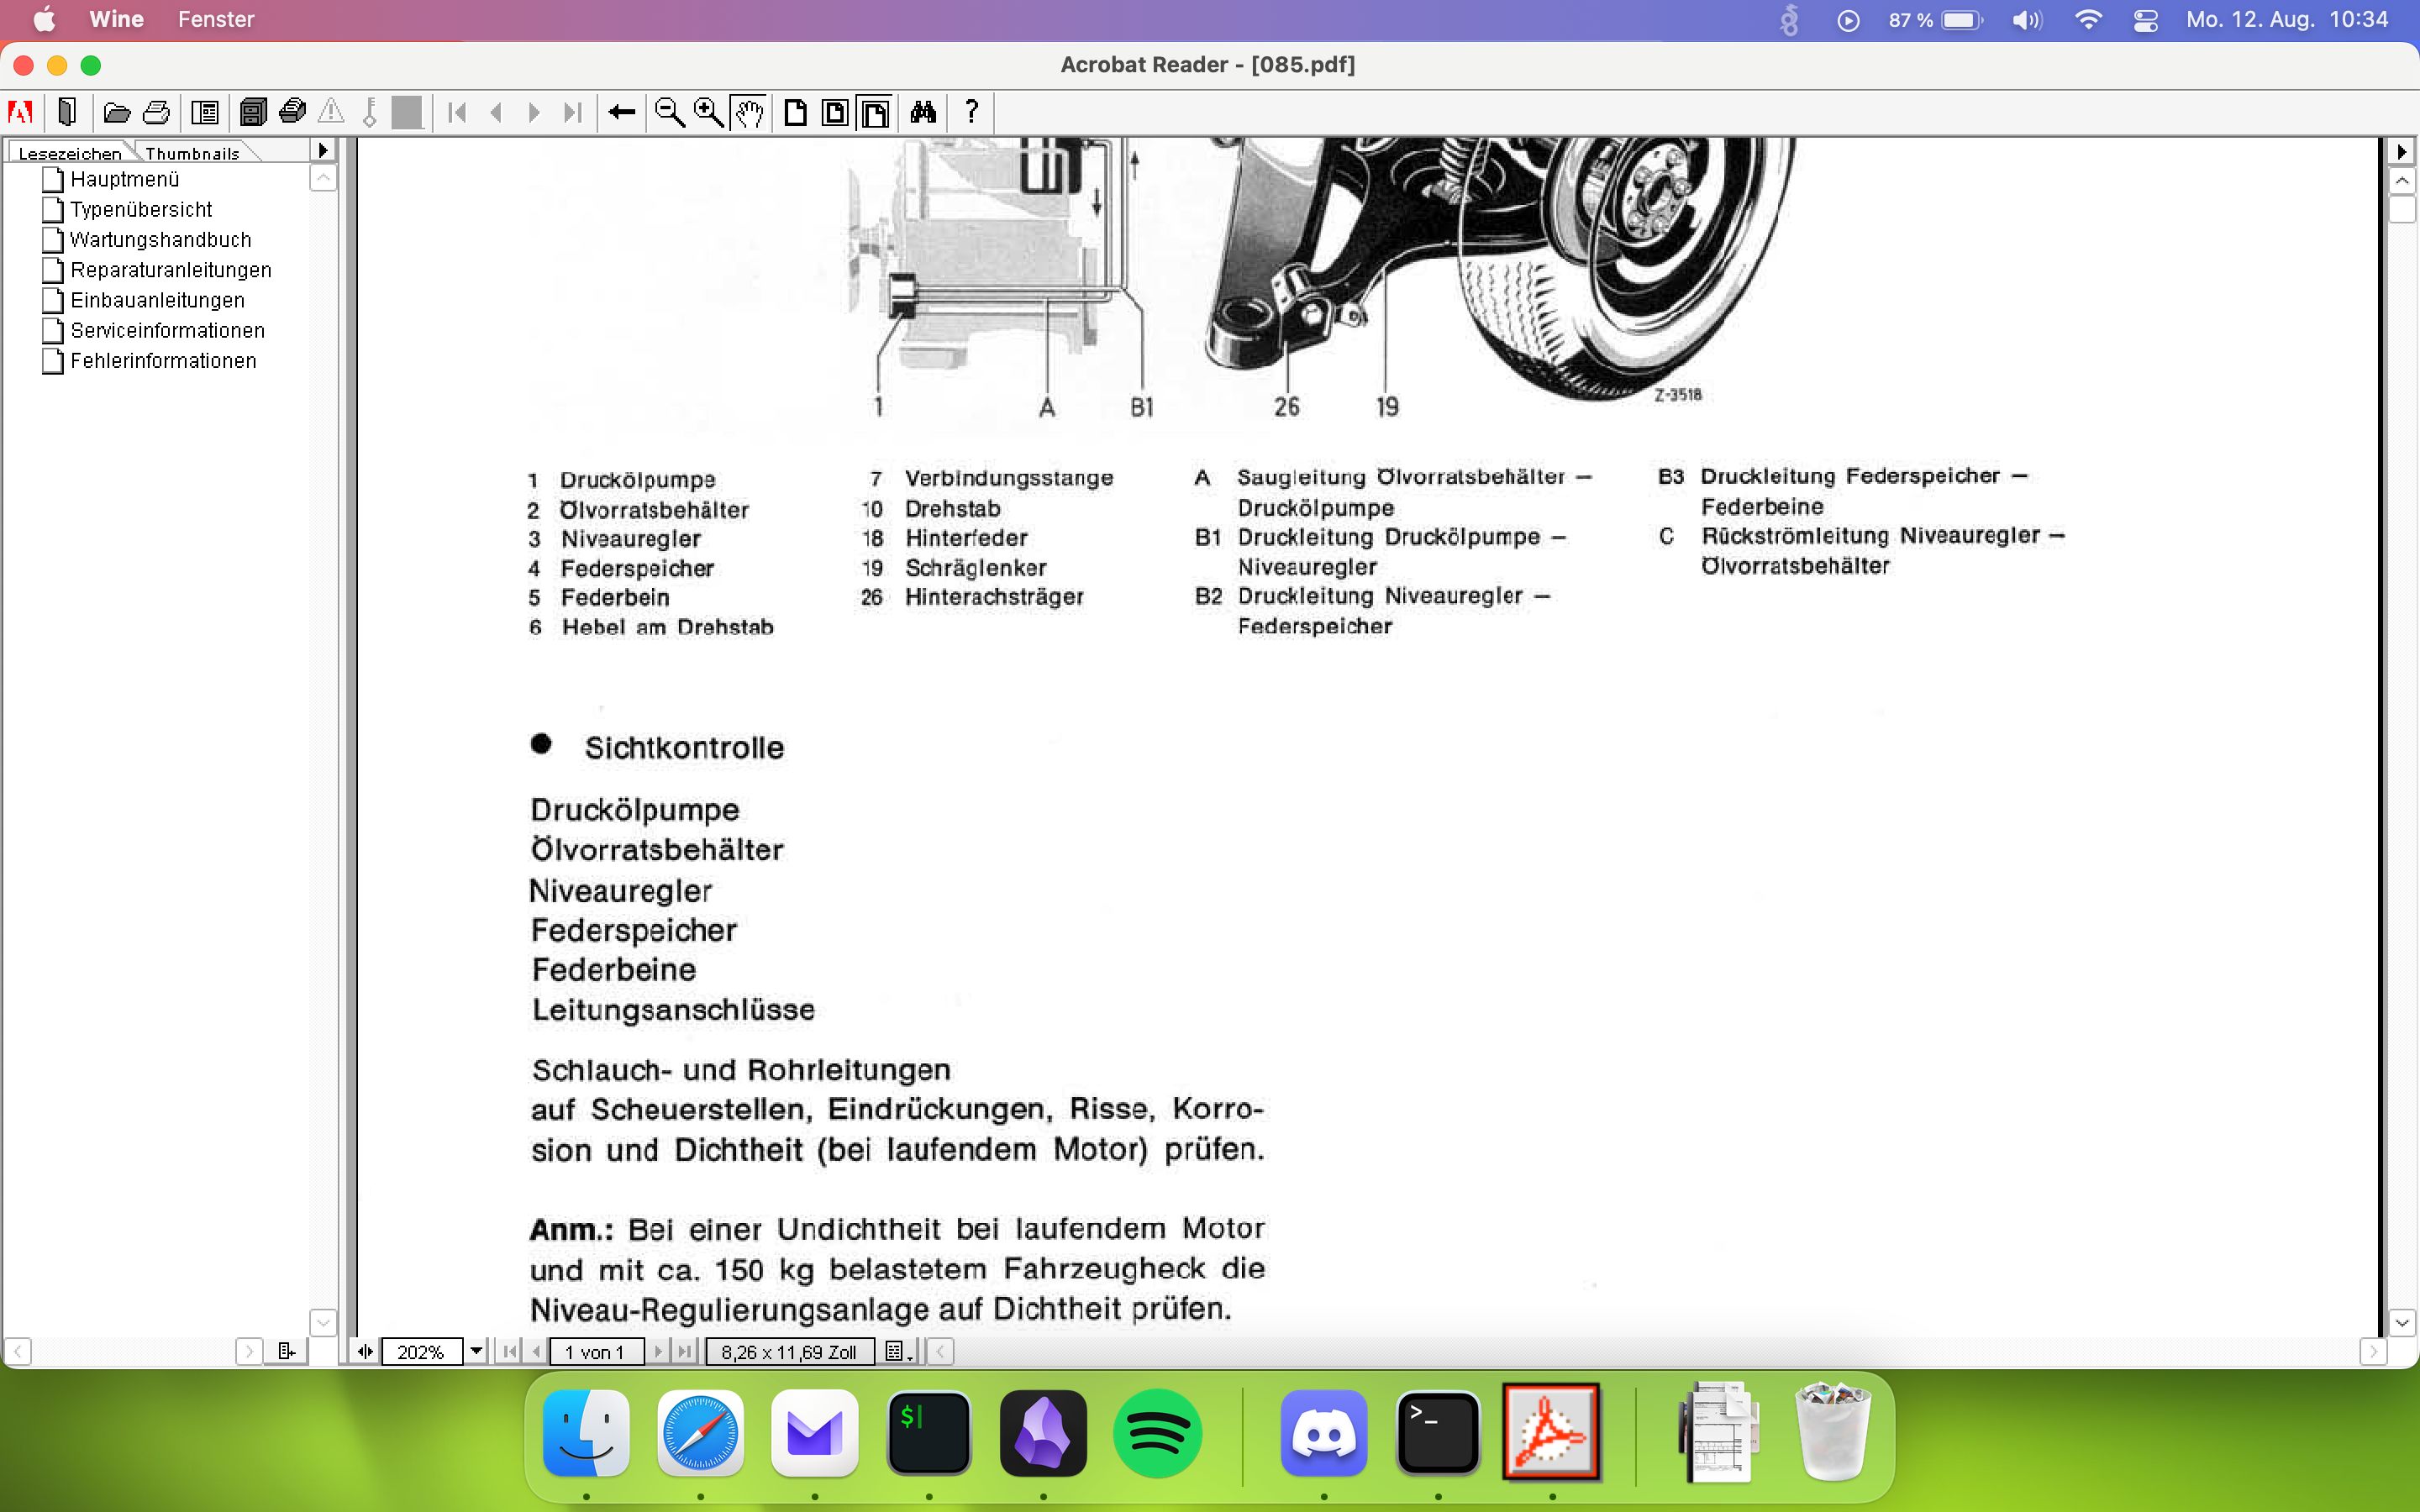The width and height of the screenshot is (2420, 1512).
Task: Open the Wartungshandbuch bookmark
Action: [160, 240]
